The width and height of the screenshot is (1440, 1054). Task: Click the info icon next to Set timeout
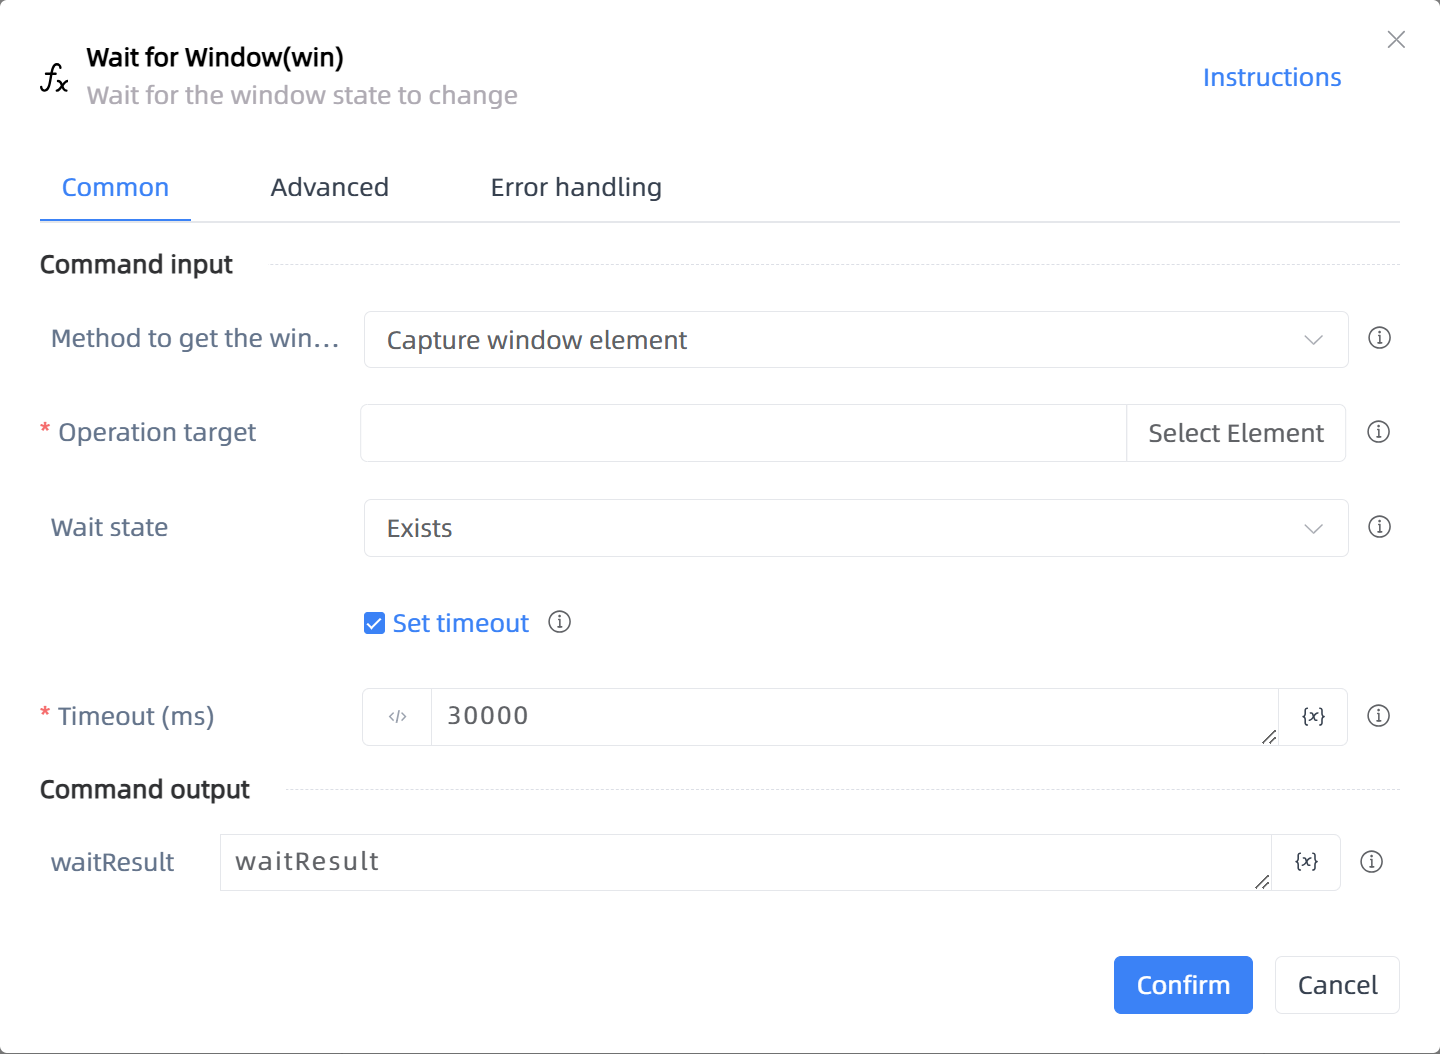[559, 622]
